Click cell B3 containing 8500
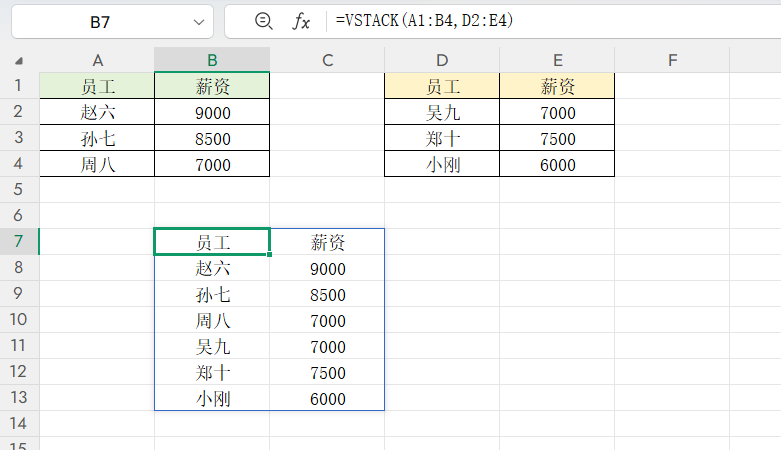 click(212, 138)
